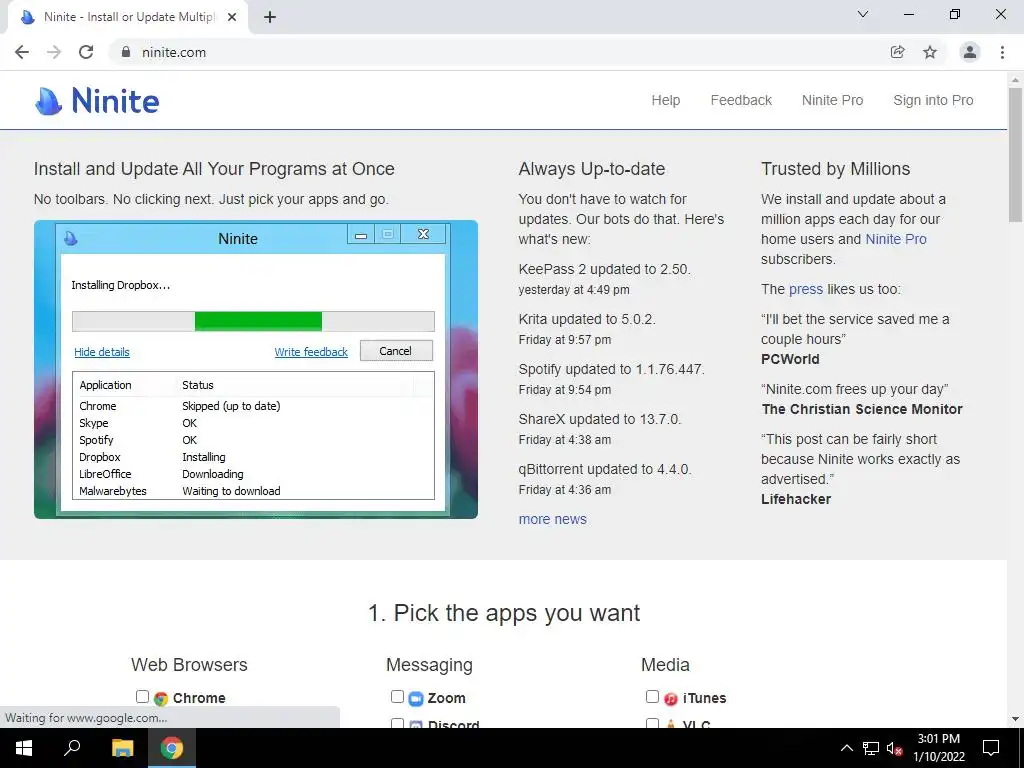
Task: Click the Chrome taskbar icon
Action: tap(172, 748)
